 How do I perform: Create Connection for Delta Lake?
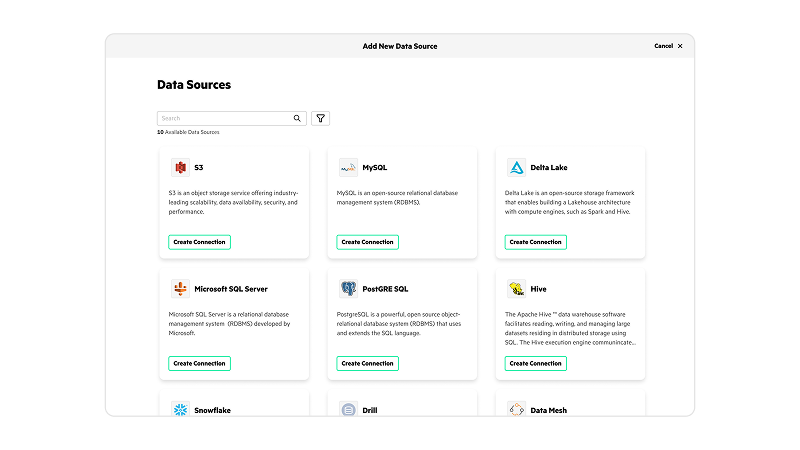click(535, 242)
